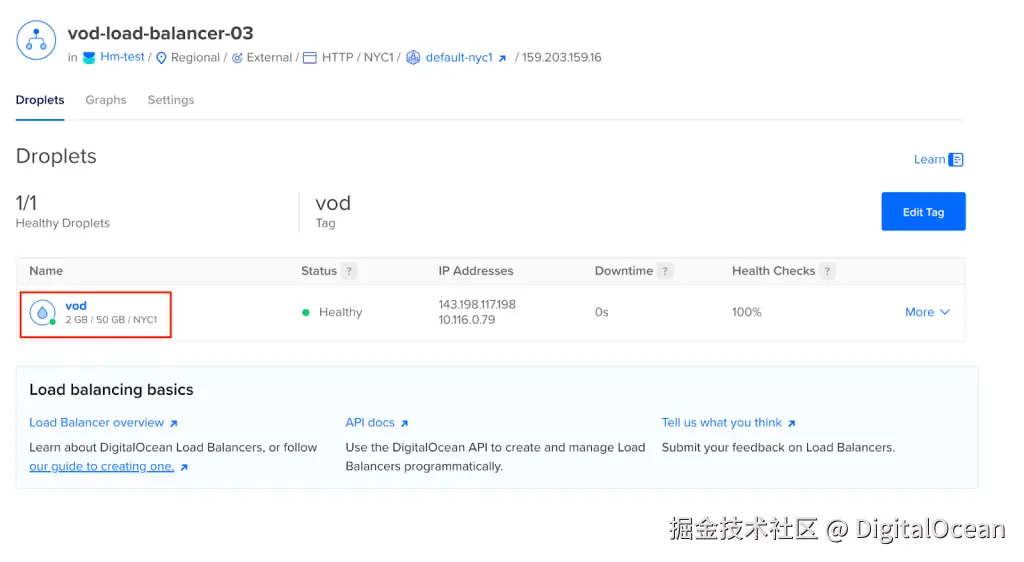Screen dimensions: 1024x562
Task: Click the VPC icon beside default-nyc1
Action: pyautogui.click(x=413, y=57)
